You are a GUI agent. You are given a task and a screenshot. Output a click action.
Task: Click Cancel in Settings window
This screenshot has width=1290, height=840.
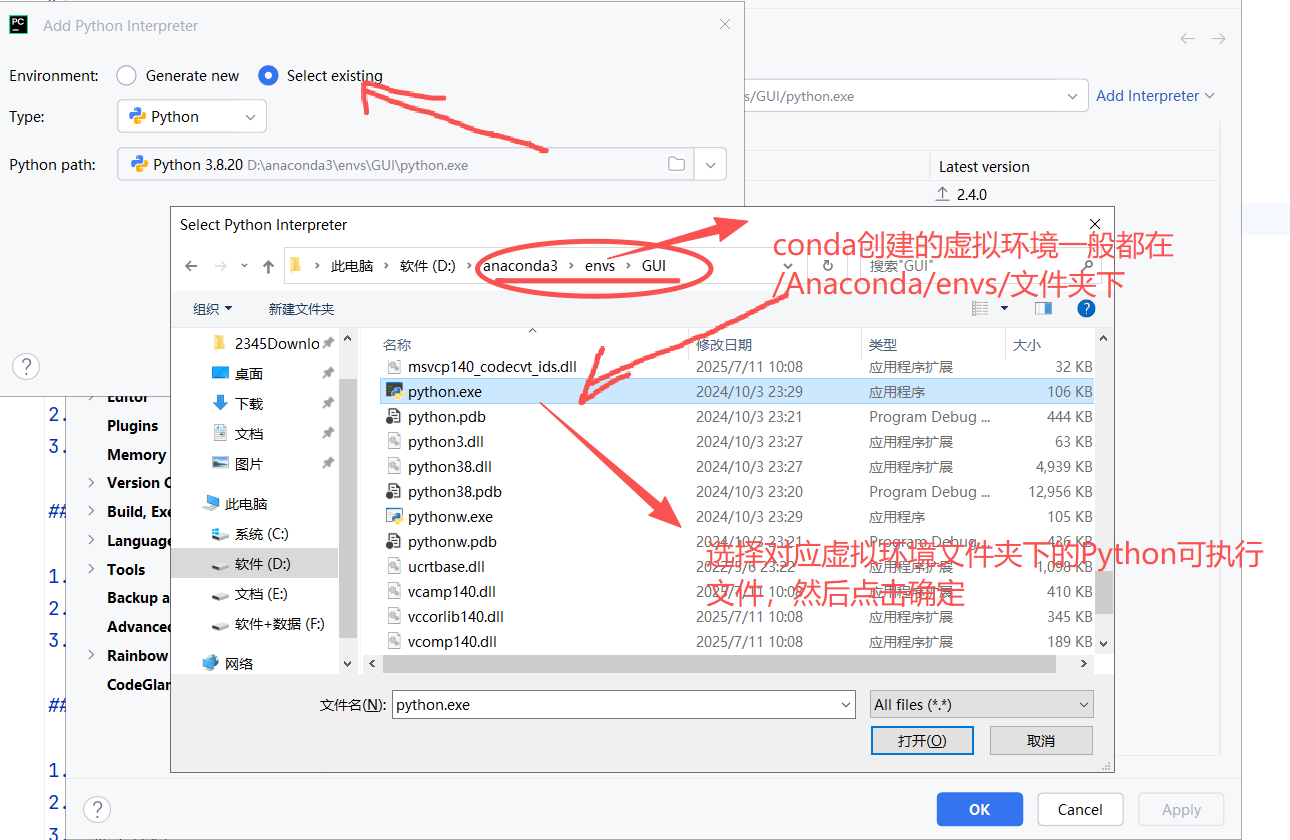[1080, 809]
